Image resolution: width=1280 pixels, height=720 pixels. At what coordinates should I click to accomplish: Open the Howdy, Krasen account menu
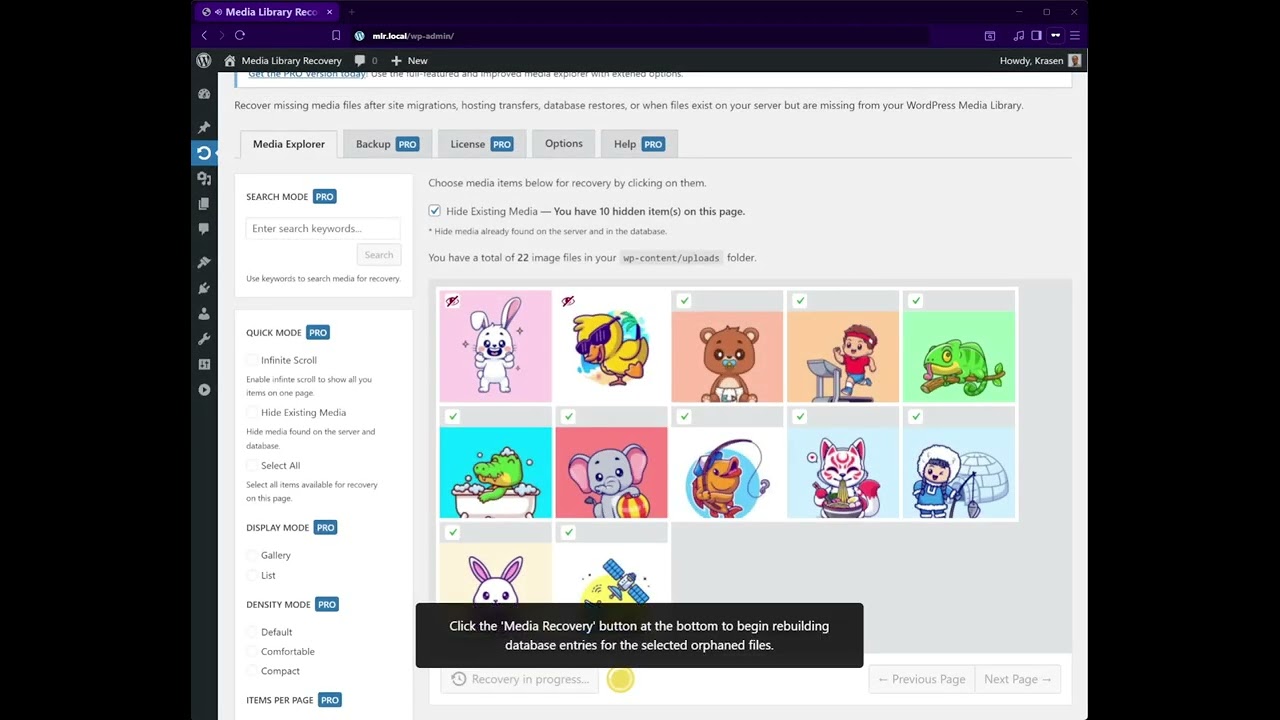pyautogui.click(x=1040, y=60)
